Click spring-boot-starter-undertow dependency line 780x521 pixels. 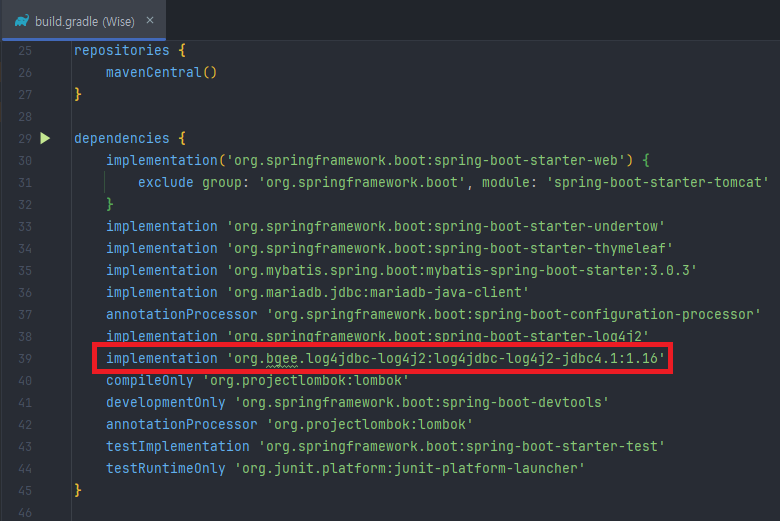coord(386,226)
